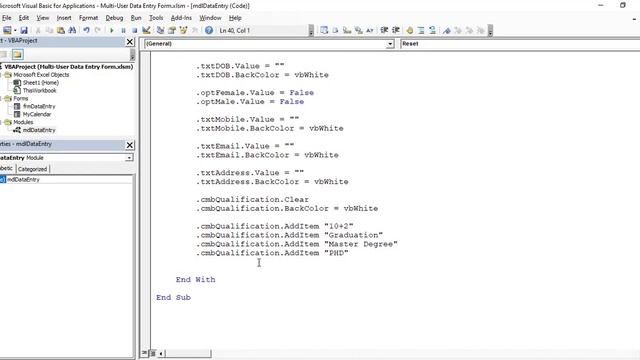The height and width of the screenshot is (360, 640).
Task: Open the insert object dropdown arrow beside the Excel icon
Action: coord(15,30)
